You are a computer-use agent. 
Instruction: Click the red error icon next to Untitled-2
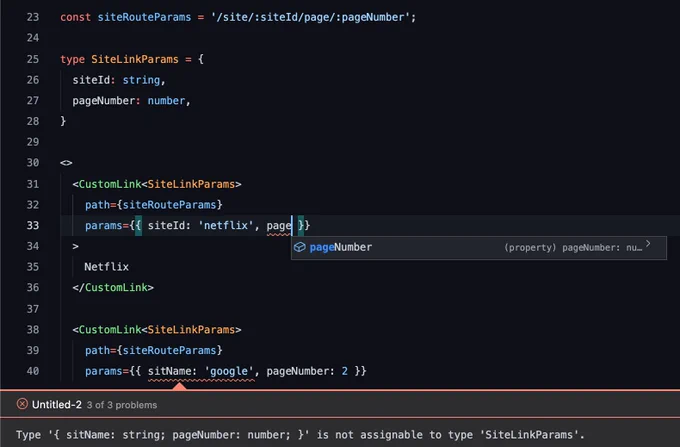point(22,404)
